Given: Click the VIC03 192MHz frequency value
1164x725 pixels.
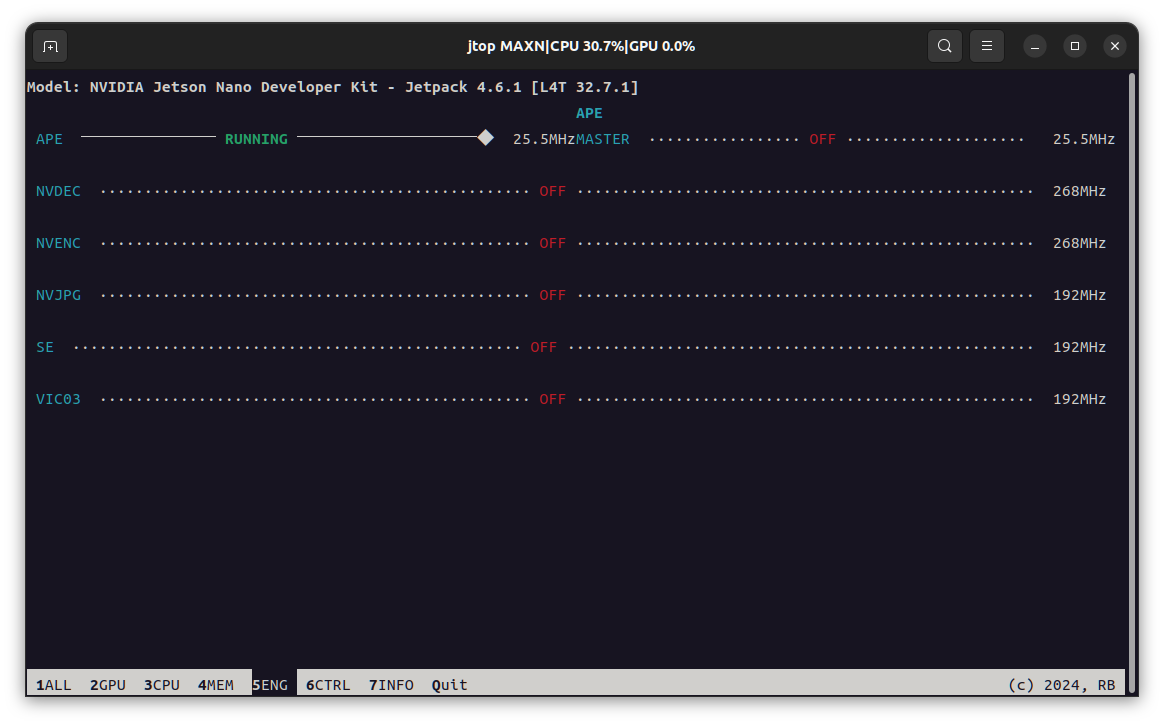Looking at the screenshot, I should click(x=1079, y=399).
